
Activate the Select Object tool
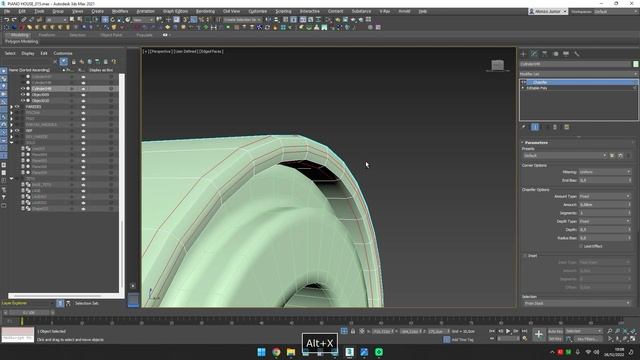click(x=72, y=20)
